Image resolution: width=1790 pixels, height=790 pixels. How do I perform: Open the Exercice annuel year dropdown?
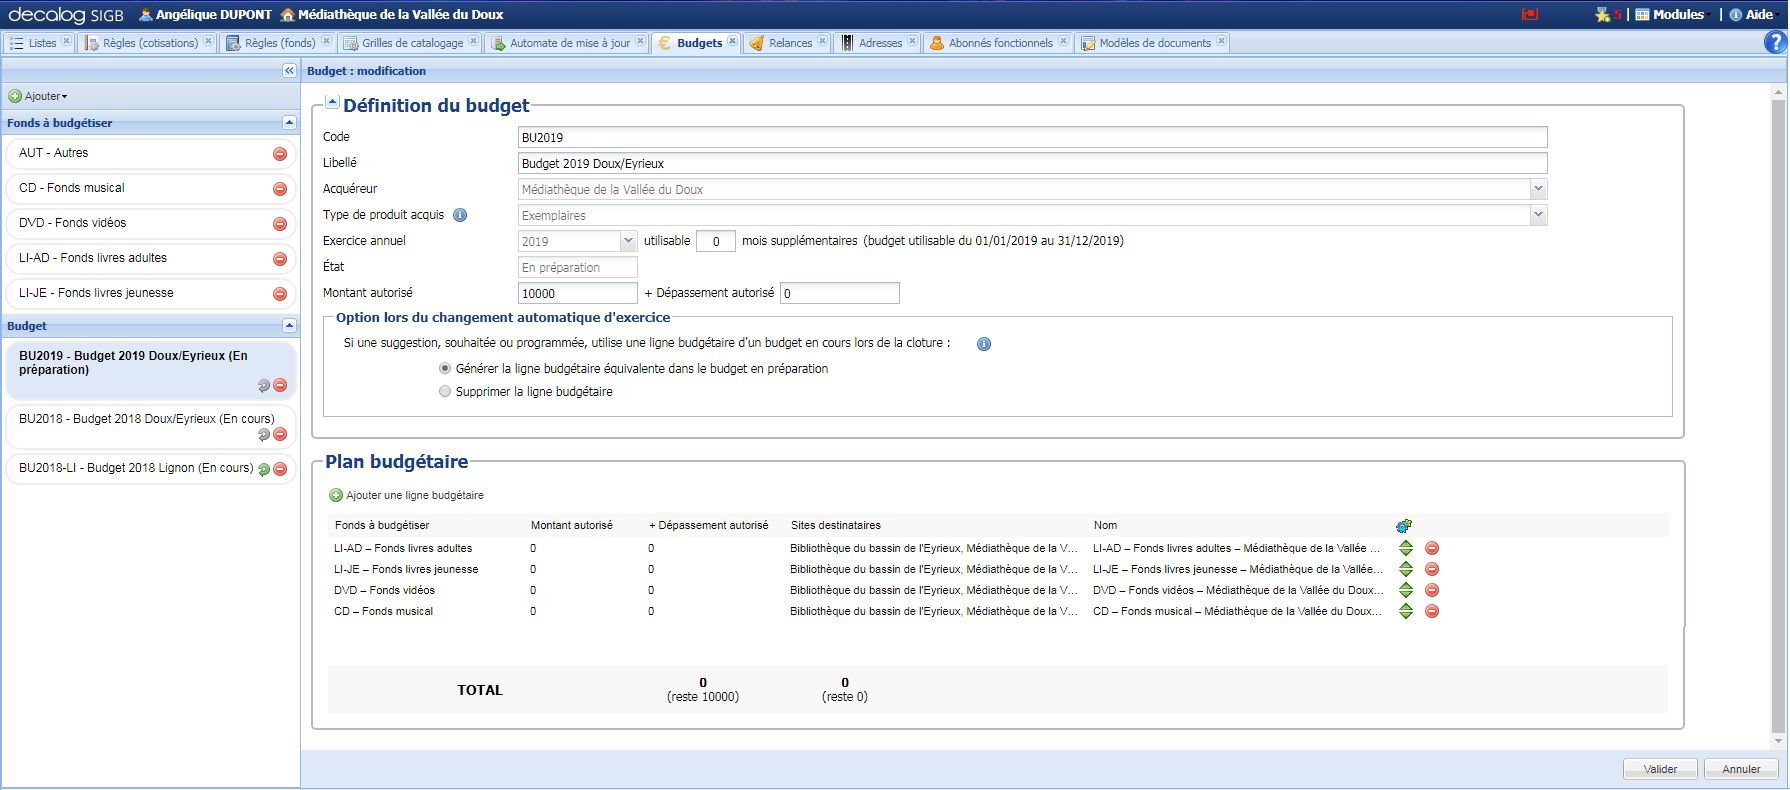coord(628,241)
